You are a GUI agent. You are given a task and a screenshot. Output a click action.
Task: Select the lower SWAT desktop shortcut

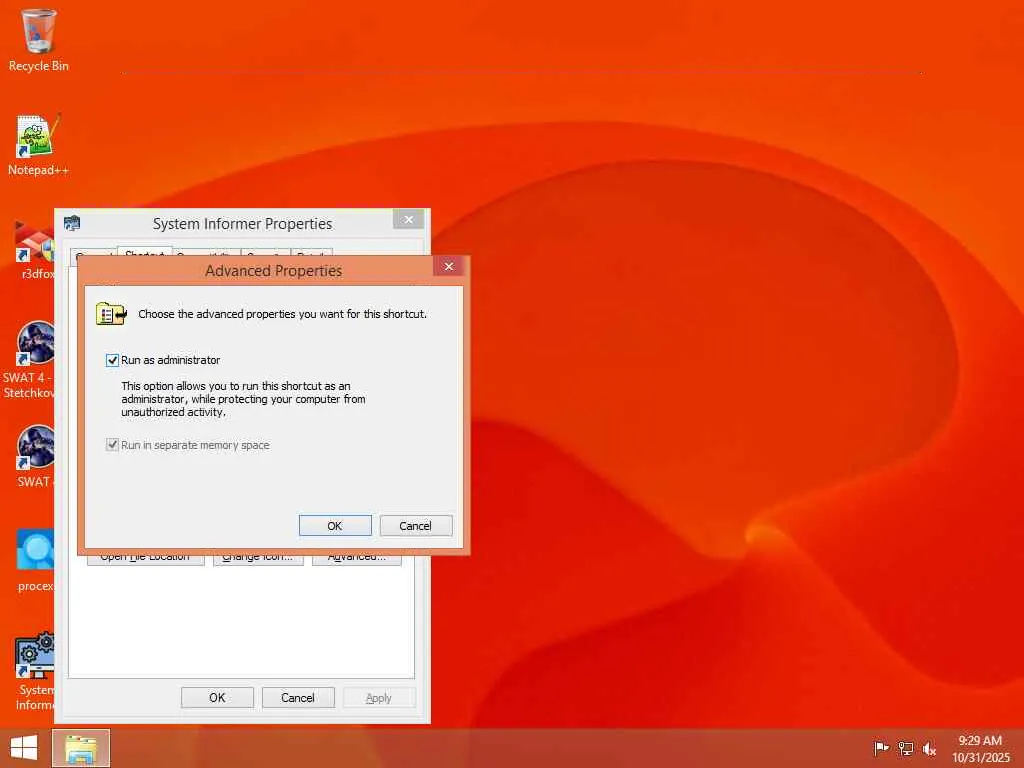(x=34, y=456)
